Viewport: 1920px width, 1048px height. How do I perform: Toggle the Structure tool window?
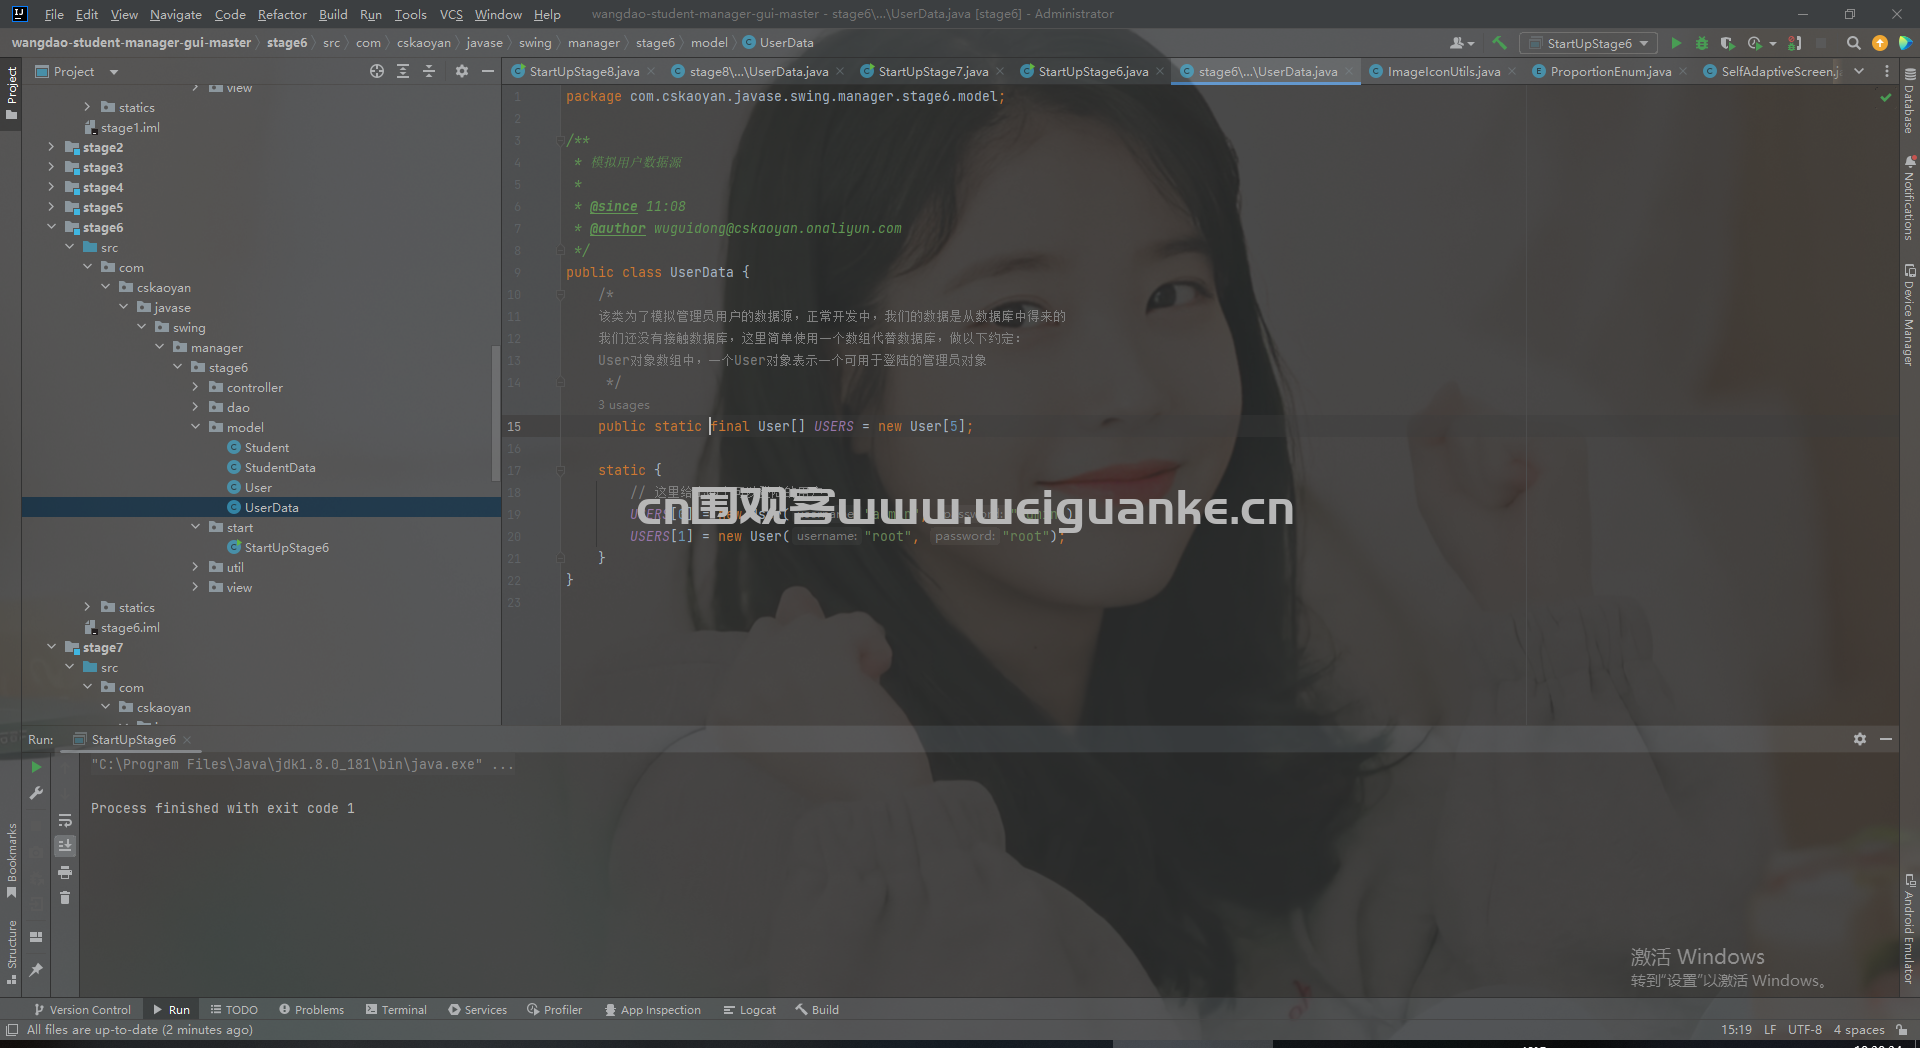pyautogui.click(x=12, y=952)
